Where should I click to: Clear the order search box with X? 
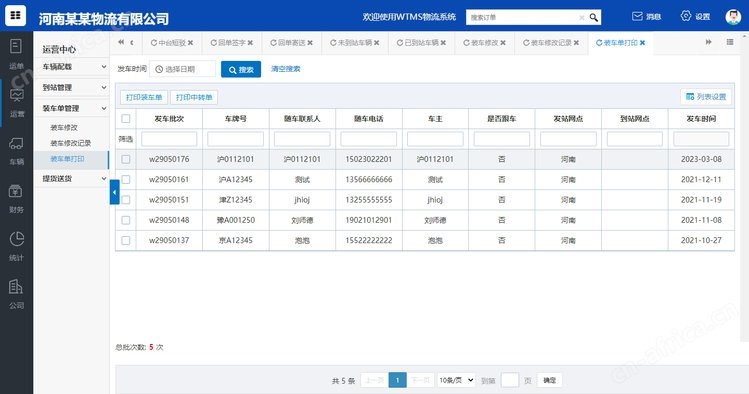tap(581, 18)
